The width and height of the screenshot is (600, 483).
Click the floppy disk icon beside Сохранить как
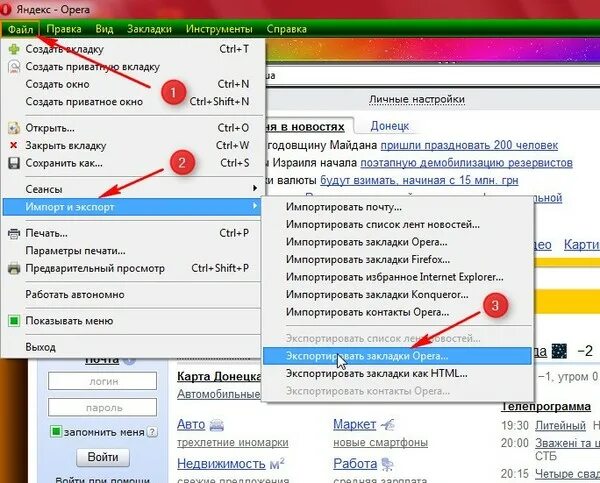click(14, 163)
